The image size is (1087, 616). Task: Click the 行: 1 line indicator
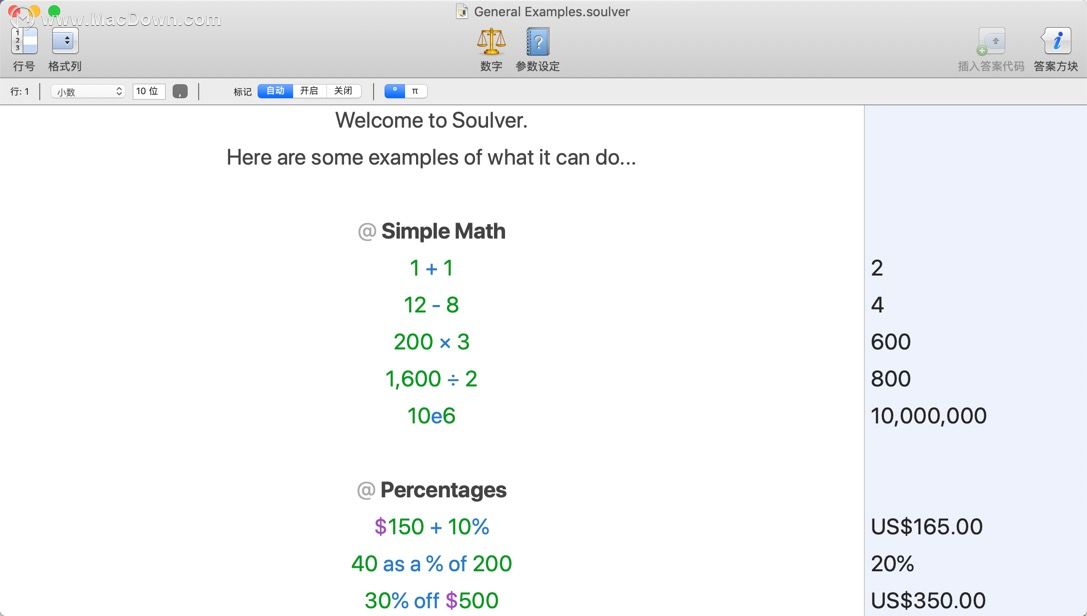[19, 91]
